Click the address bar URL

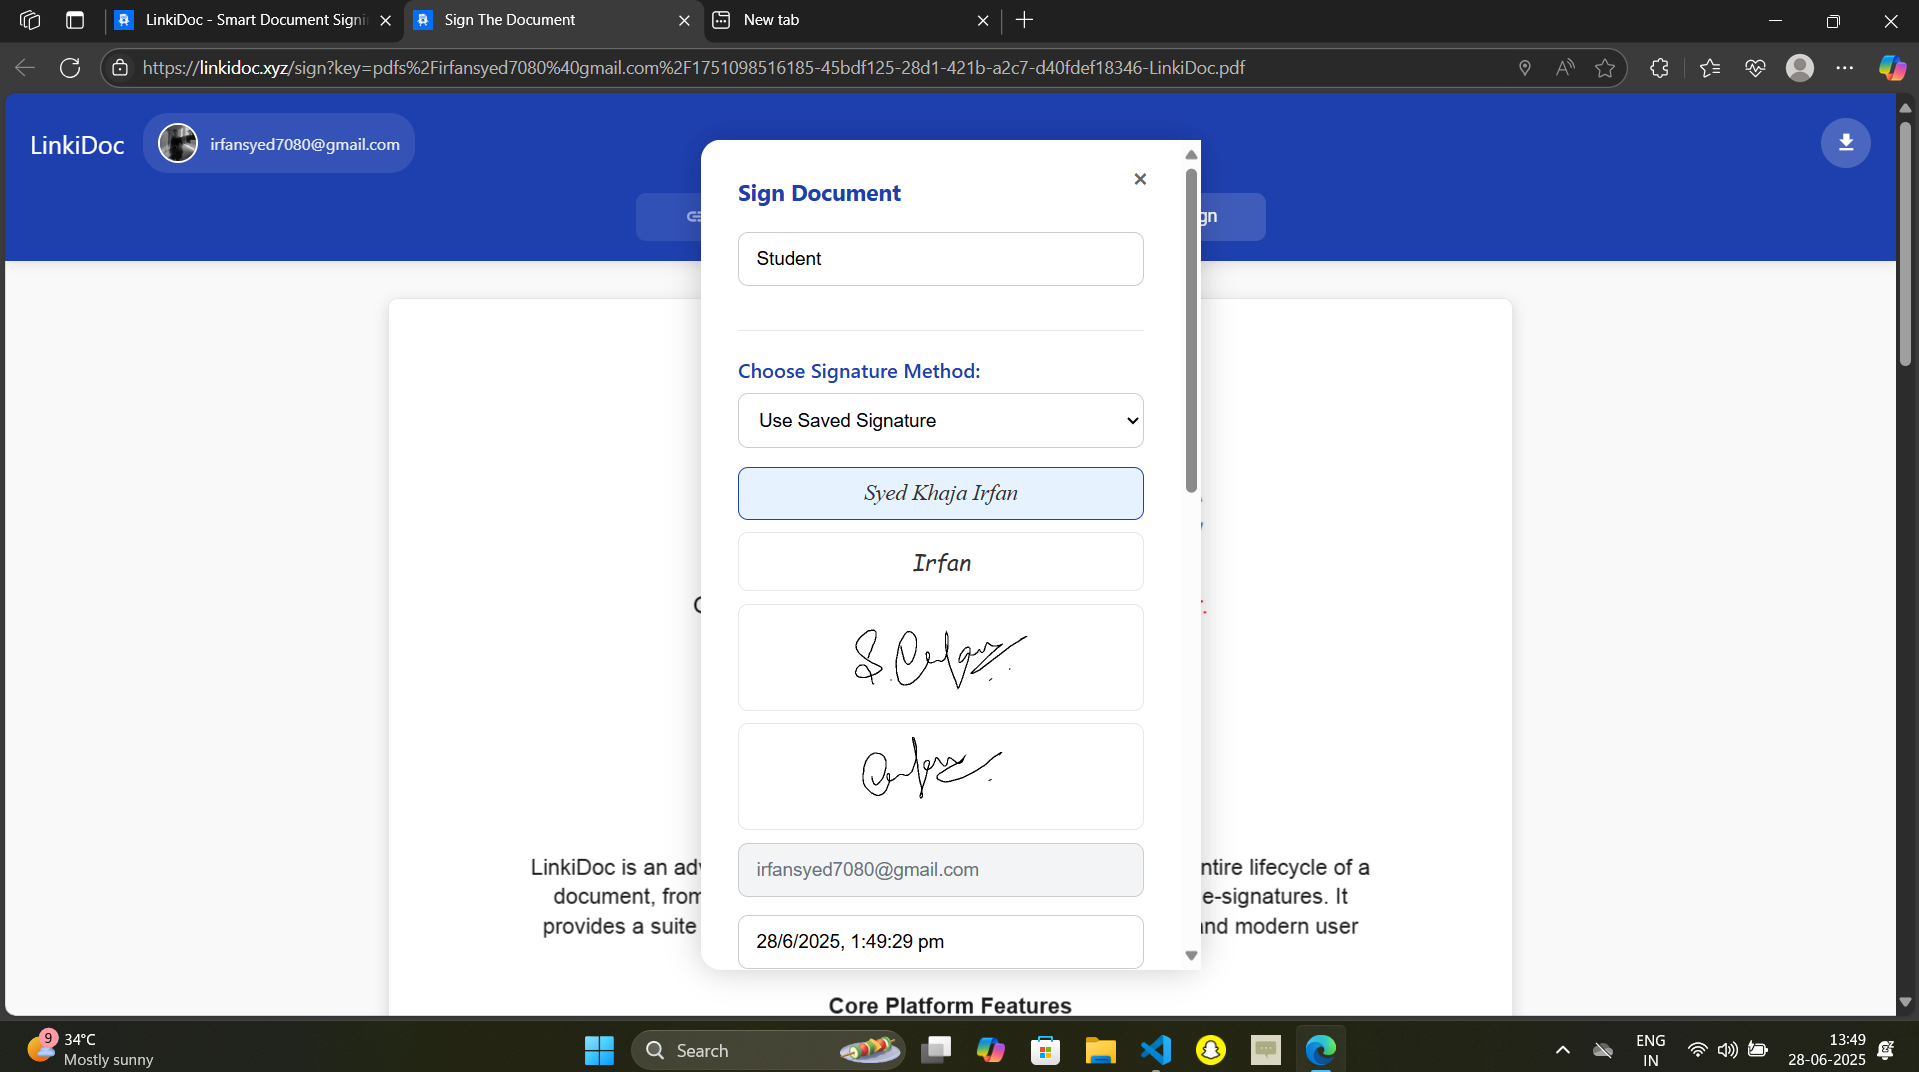pos(693,68)
